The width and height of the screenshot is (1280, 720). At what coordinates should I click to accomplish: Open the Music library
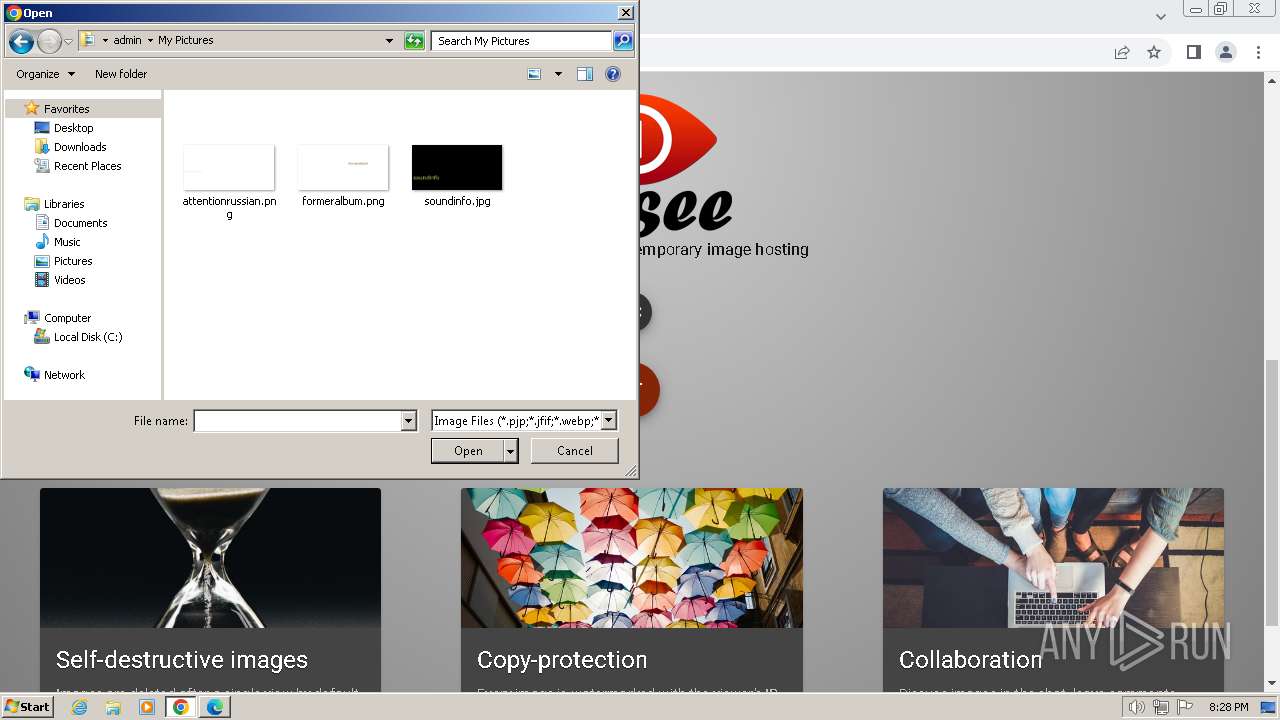[67, 242]
